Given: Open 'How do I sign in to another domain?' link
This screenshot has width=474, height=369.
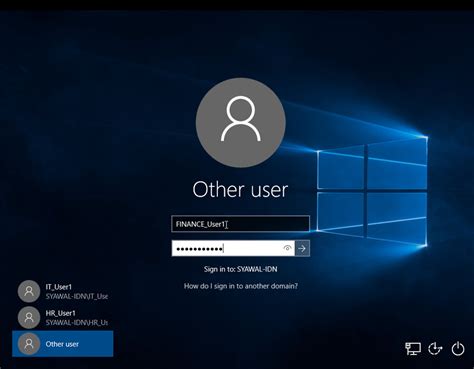Looking at the screenshot, I should [x=241, y=286].
